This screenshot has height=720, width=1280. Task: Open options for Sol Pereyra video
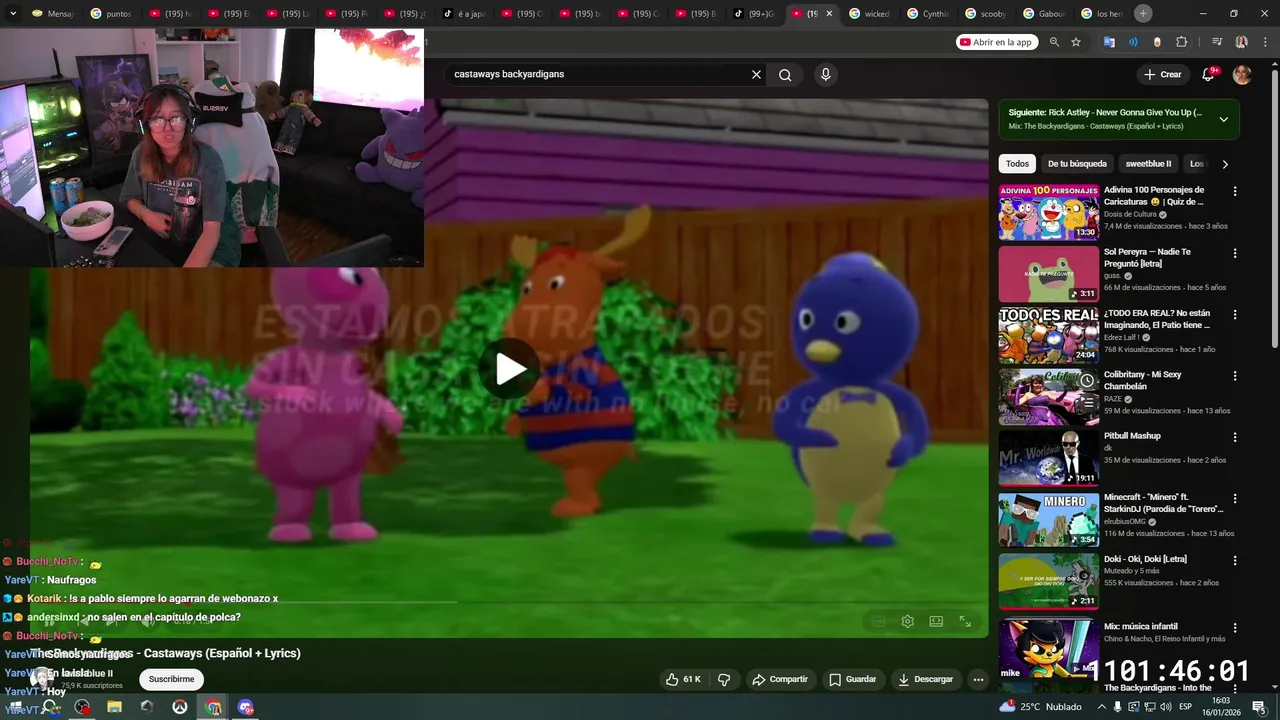(x=1235, y=253)
